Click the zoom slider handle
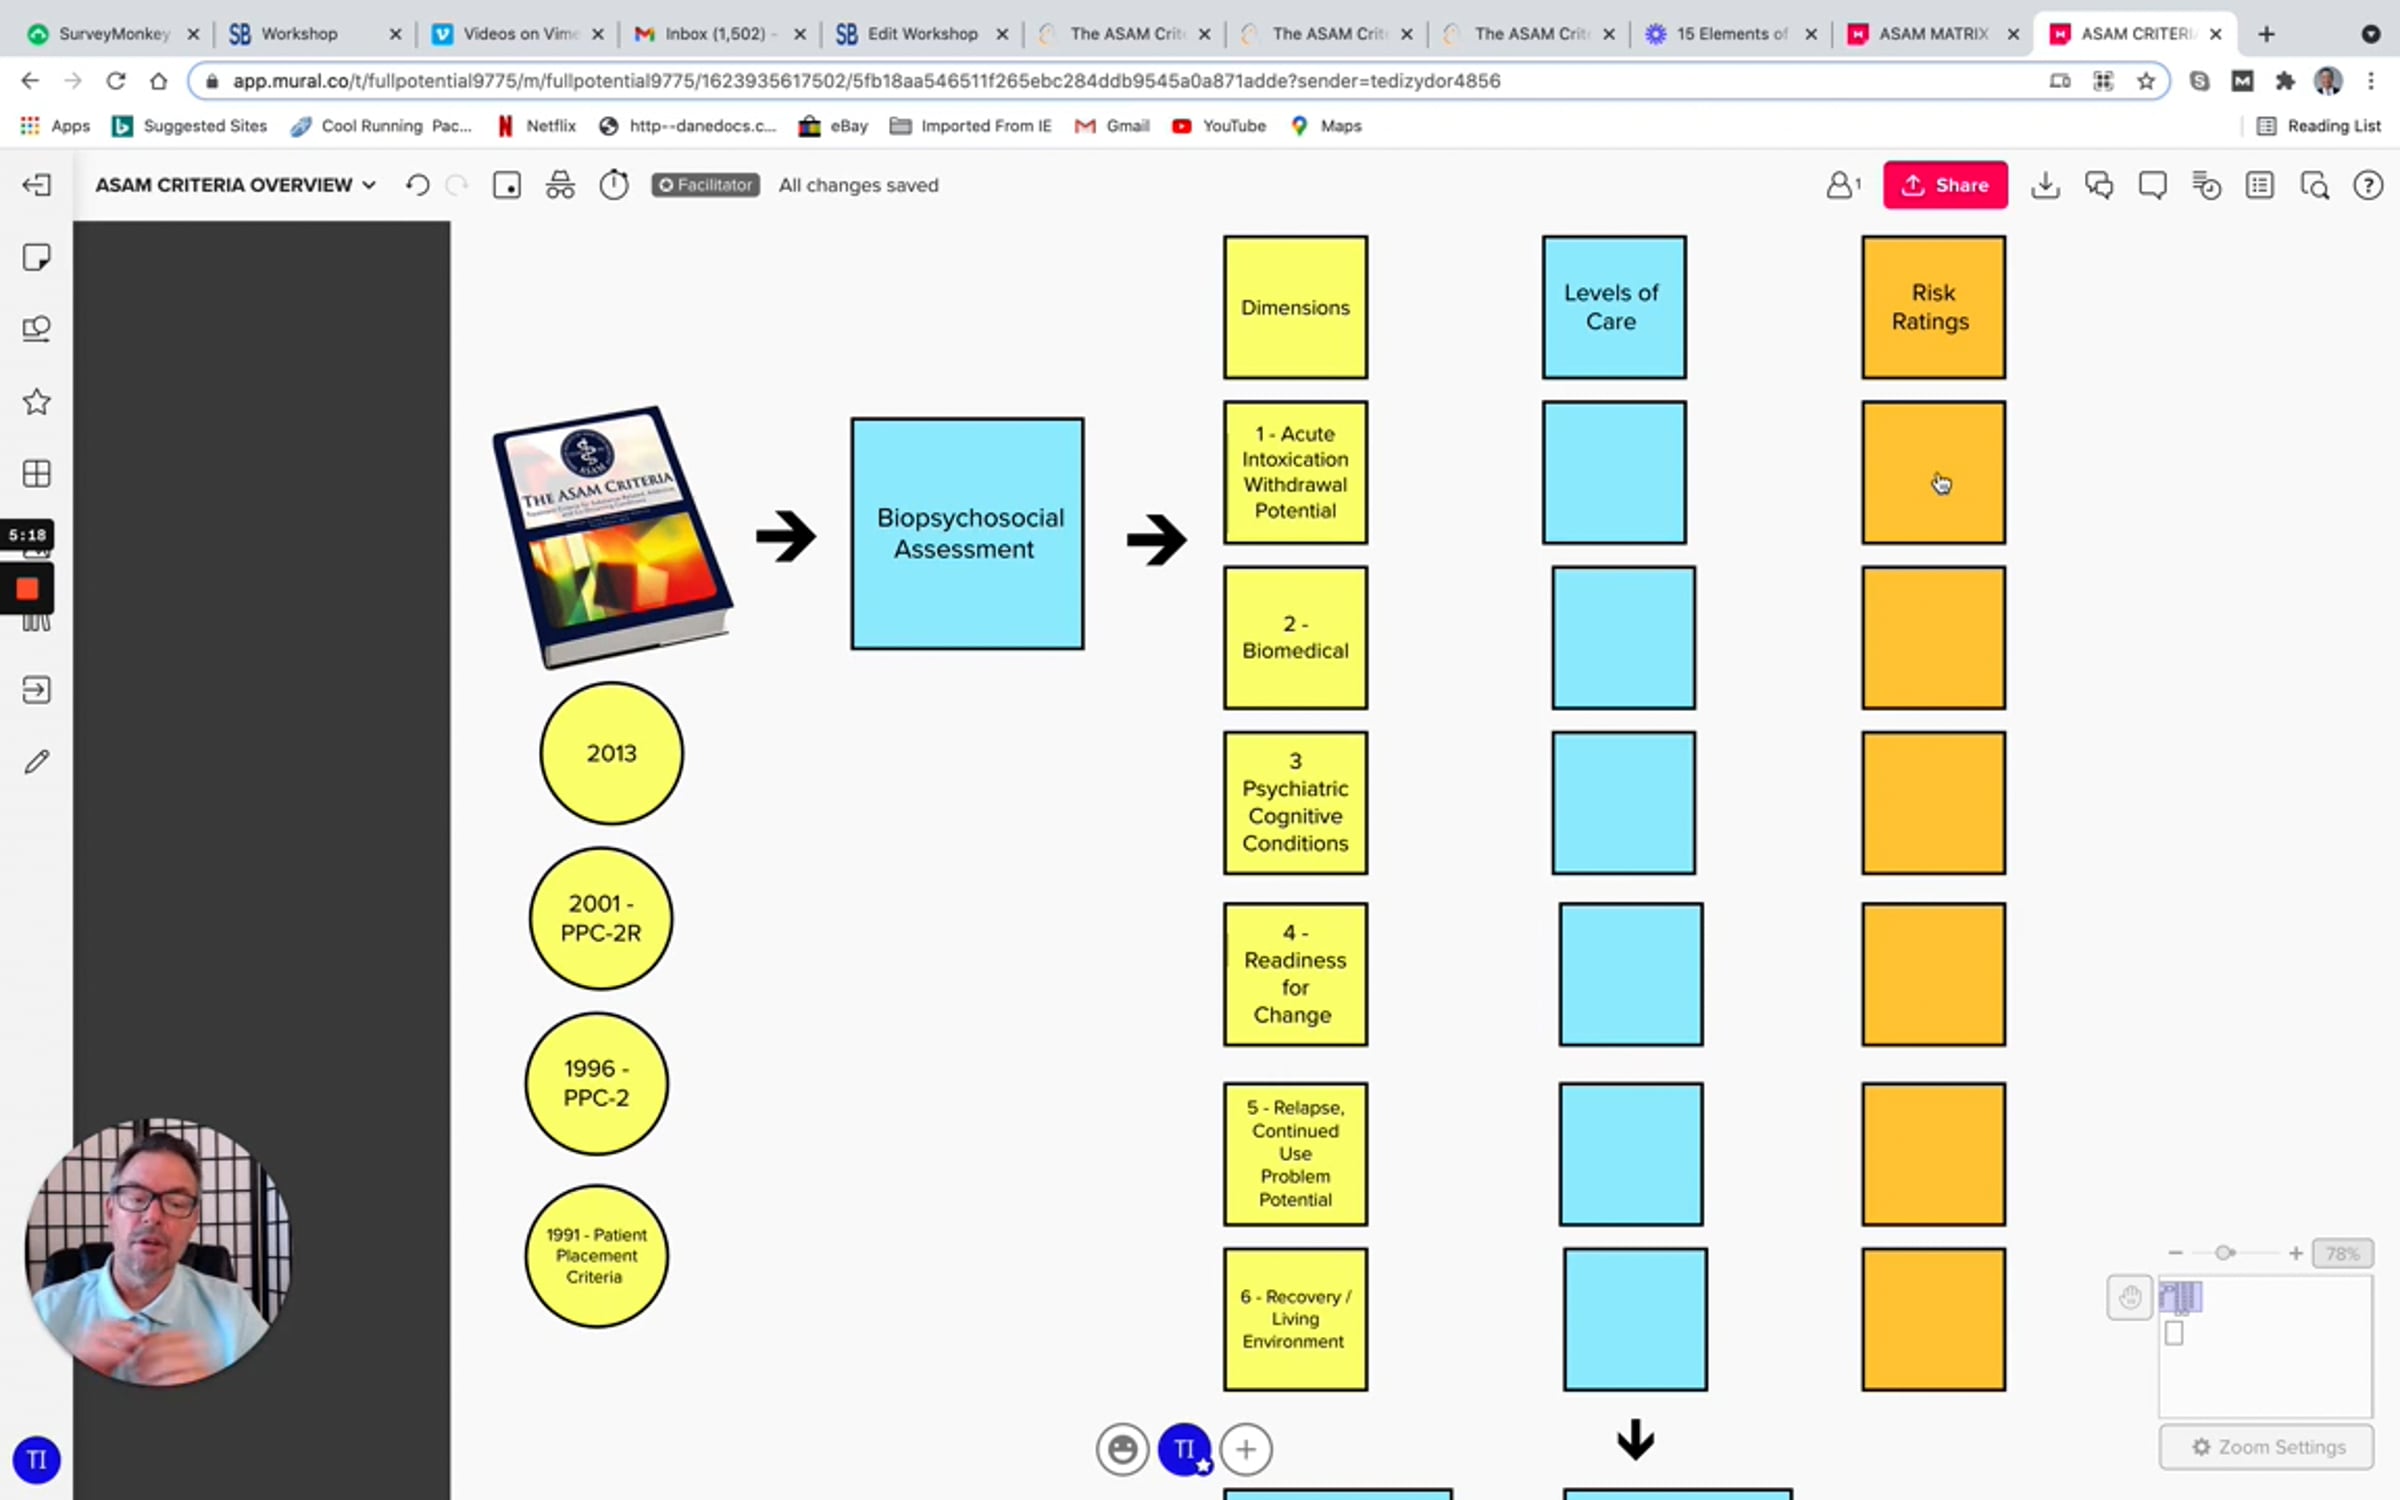Screen dimensions: 2400x1500 [x=2224, y=1253]
